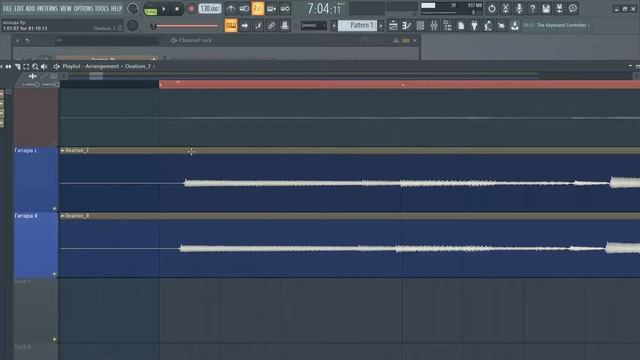Open the help question mark icon

[x=532, y=9]
